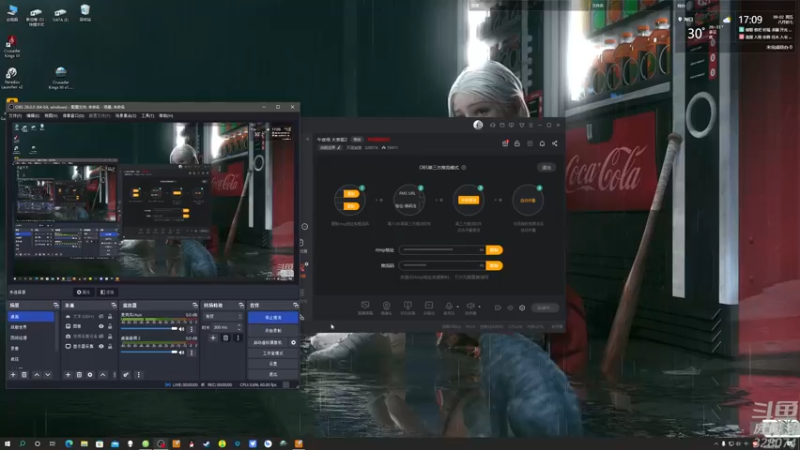
Task: Click exit button in OBS third-party streaming panel
Action: [x=546, y=167]
